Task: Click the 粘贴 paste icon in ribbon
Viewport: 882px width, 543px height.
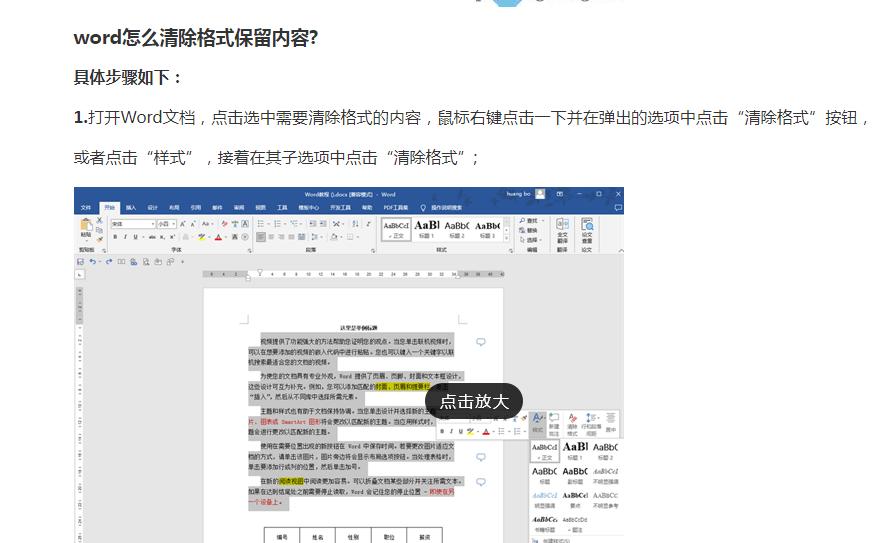Action: pyautogui.click(x=86, y=227)
